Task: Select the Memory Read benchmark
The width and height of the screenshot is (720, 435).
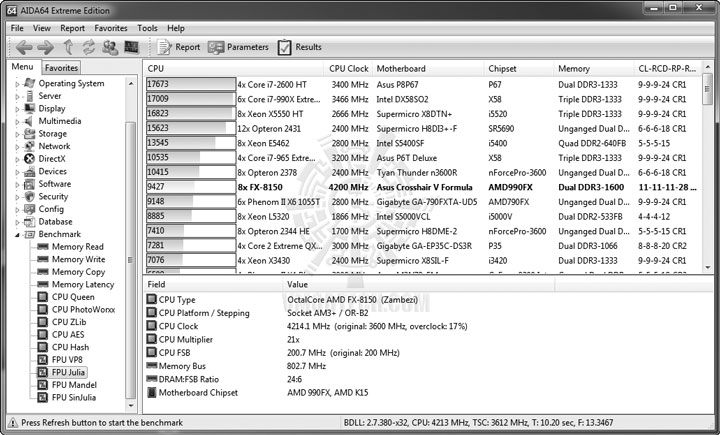Action: [78, 247]
